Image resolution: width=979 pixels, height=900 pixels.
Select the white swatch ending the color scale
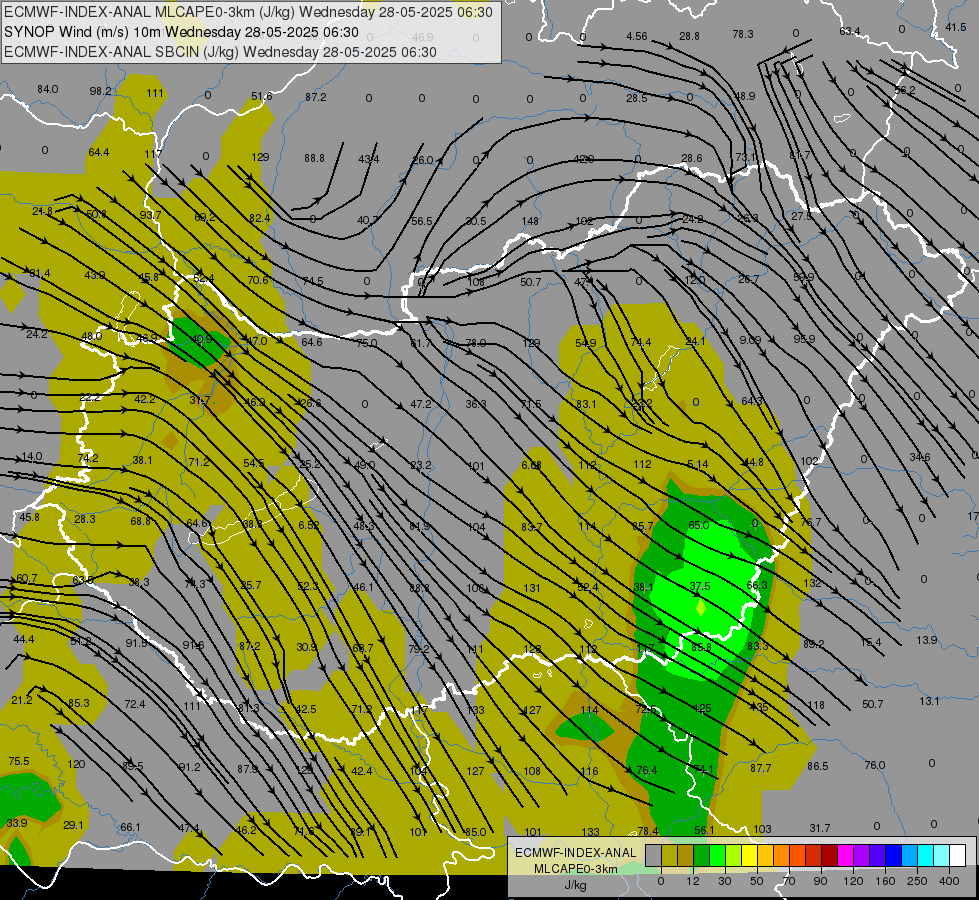[957, 855]
